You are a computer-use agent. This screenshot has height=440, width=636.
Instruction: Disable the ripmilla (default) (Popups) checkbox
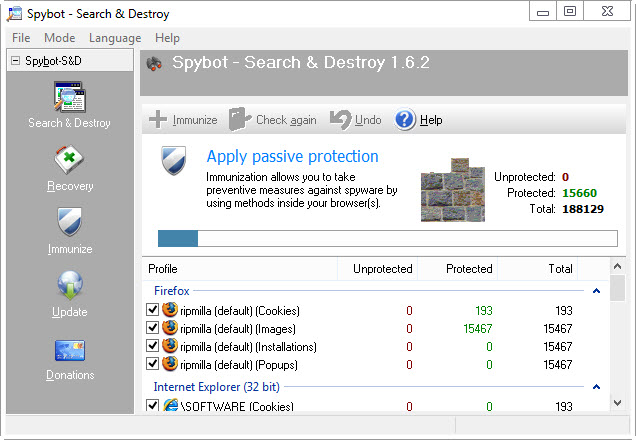click(153, 365)
